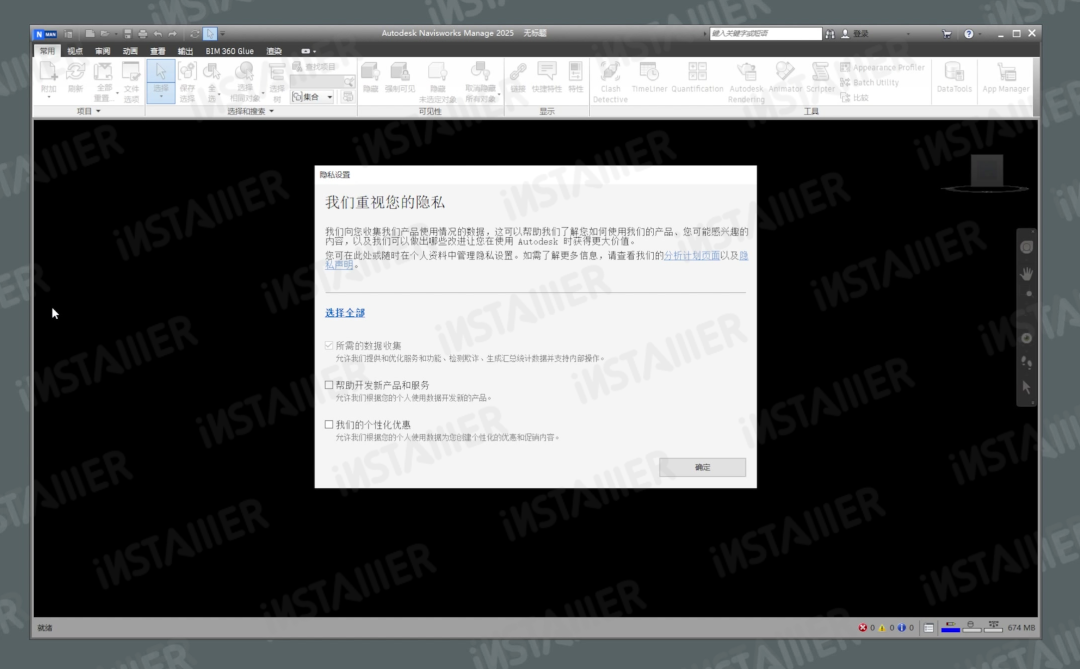1080x669 pixels.
Task: Check the 我们的个性化优惠 checkbox
Action: coord(329,424)
